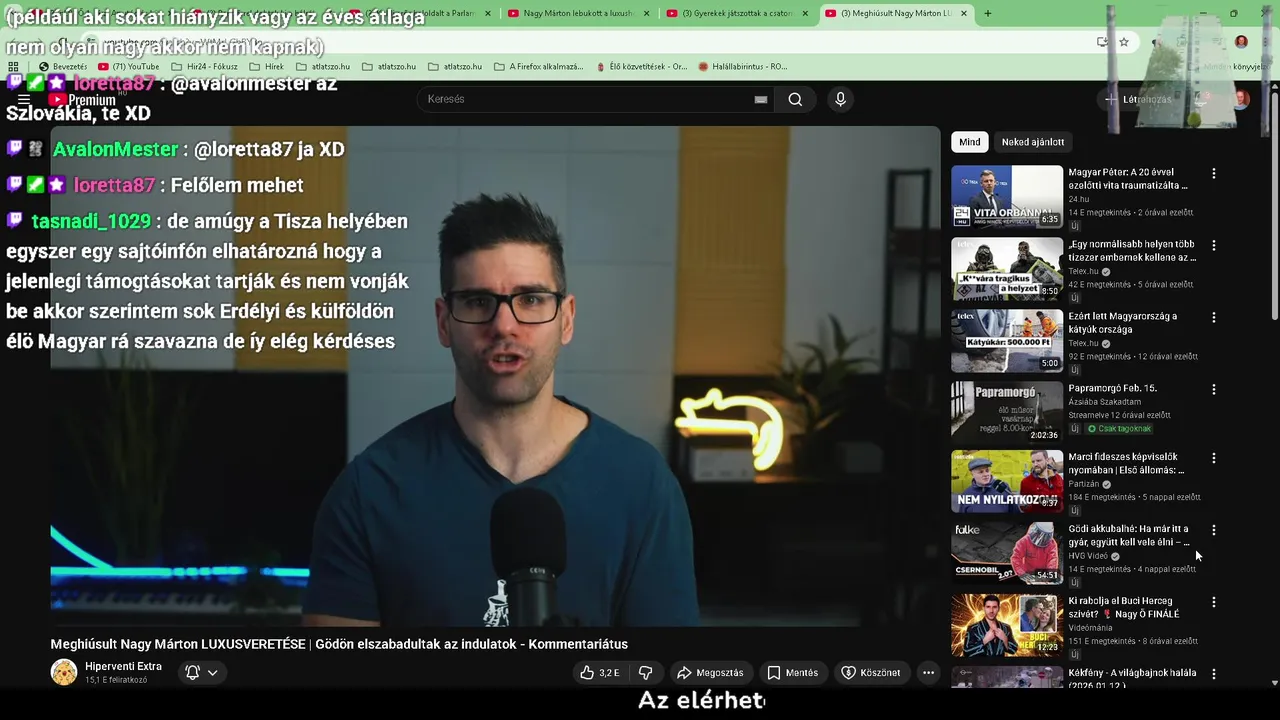The width and height of the screenshot is (1280, 720).
Task: Open the browser profile avatar
Action: [x=1241, y=42]
